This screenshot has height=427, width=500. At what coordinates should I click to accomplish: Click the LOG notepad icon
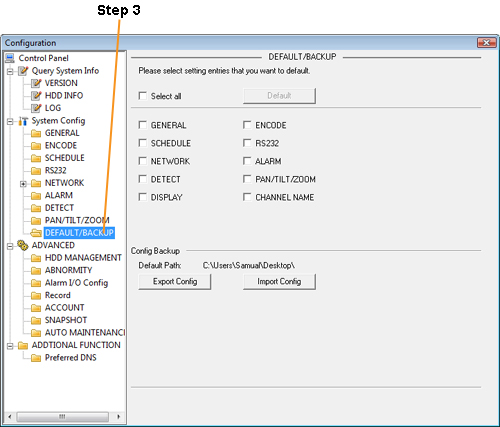[x=36, y=108]
